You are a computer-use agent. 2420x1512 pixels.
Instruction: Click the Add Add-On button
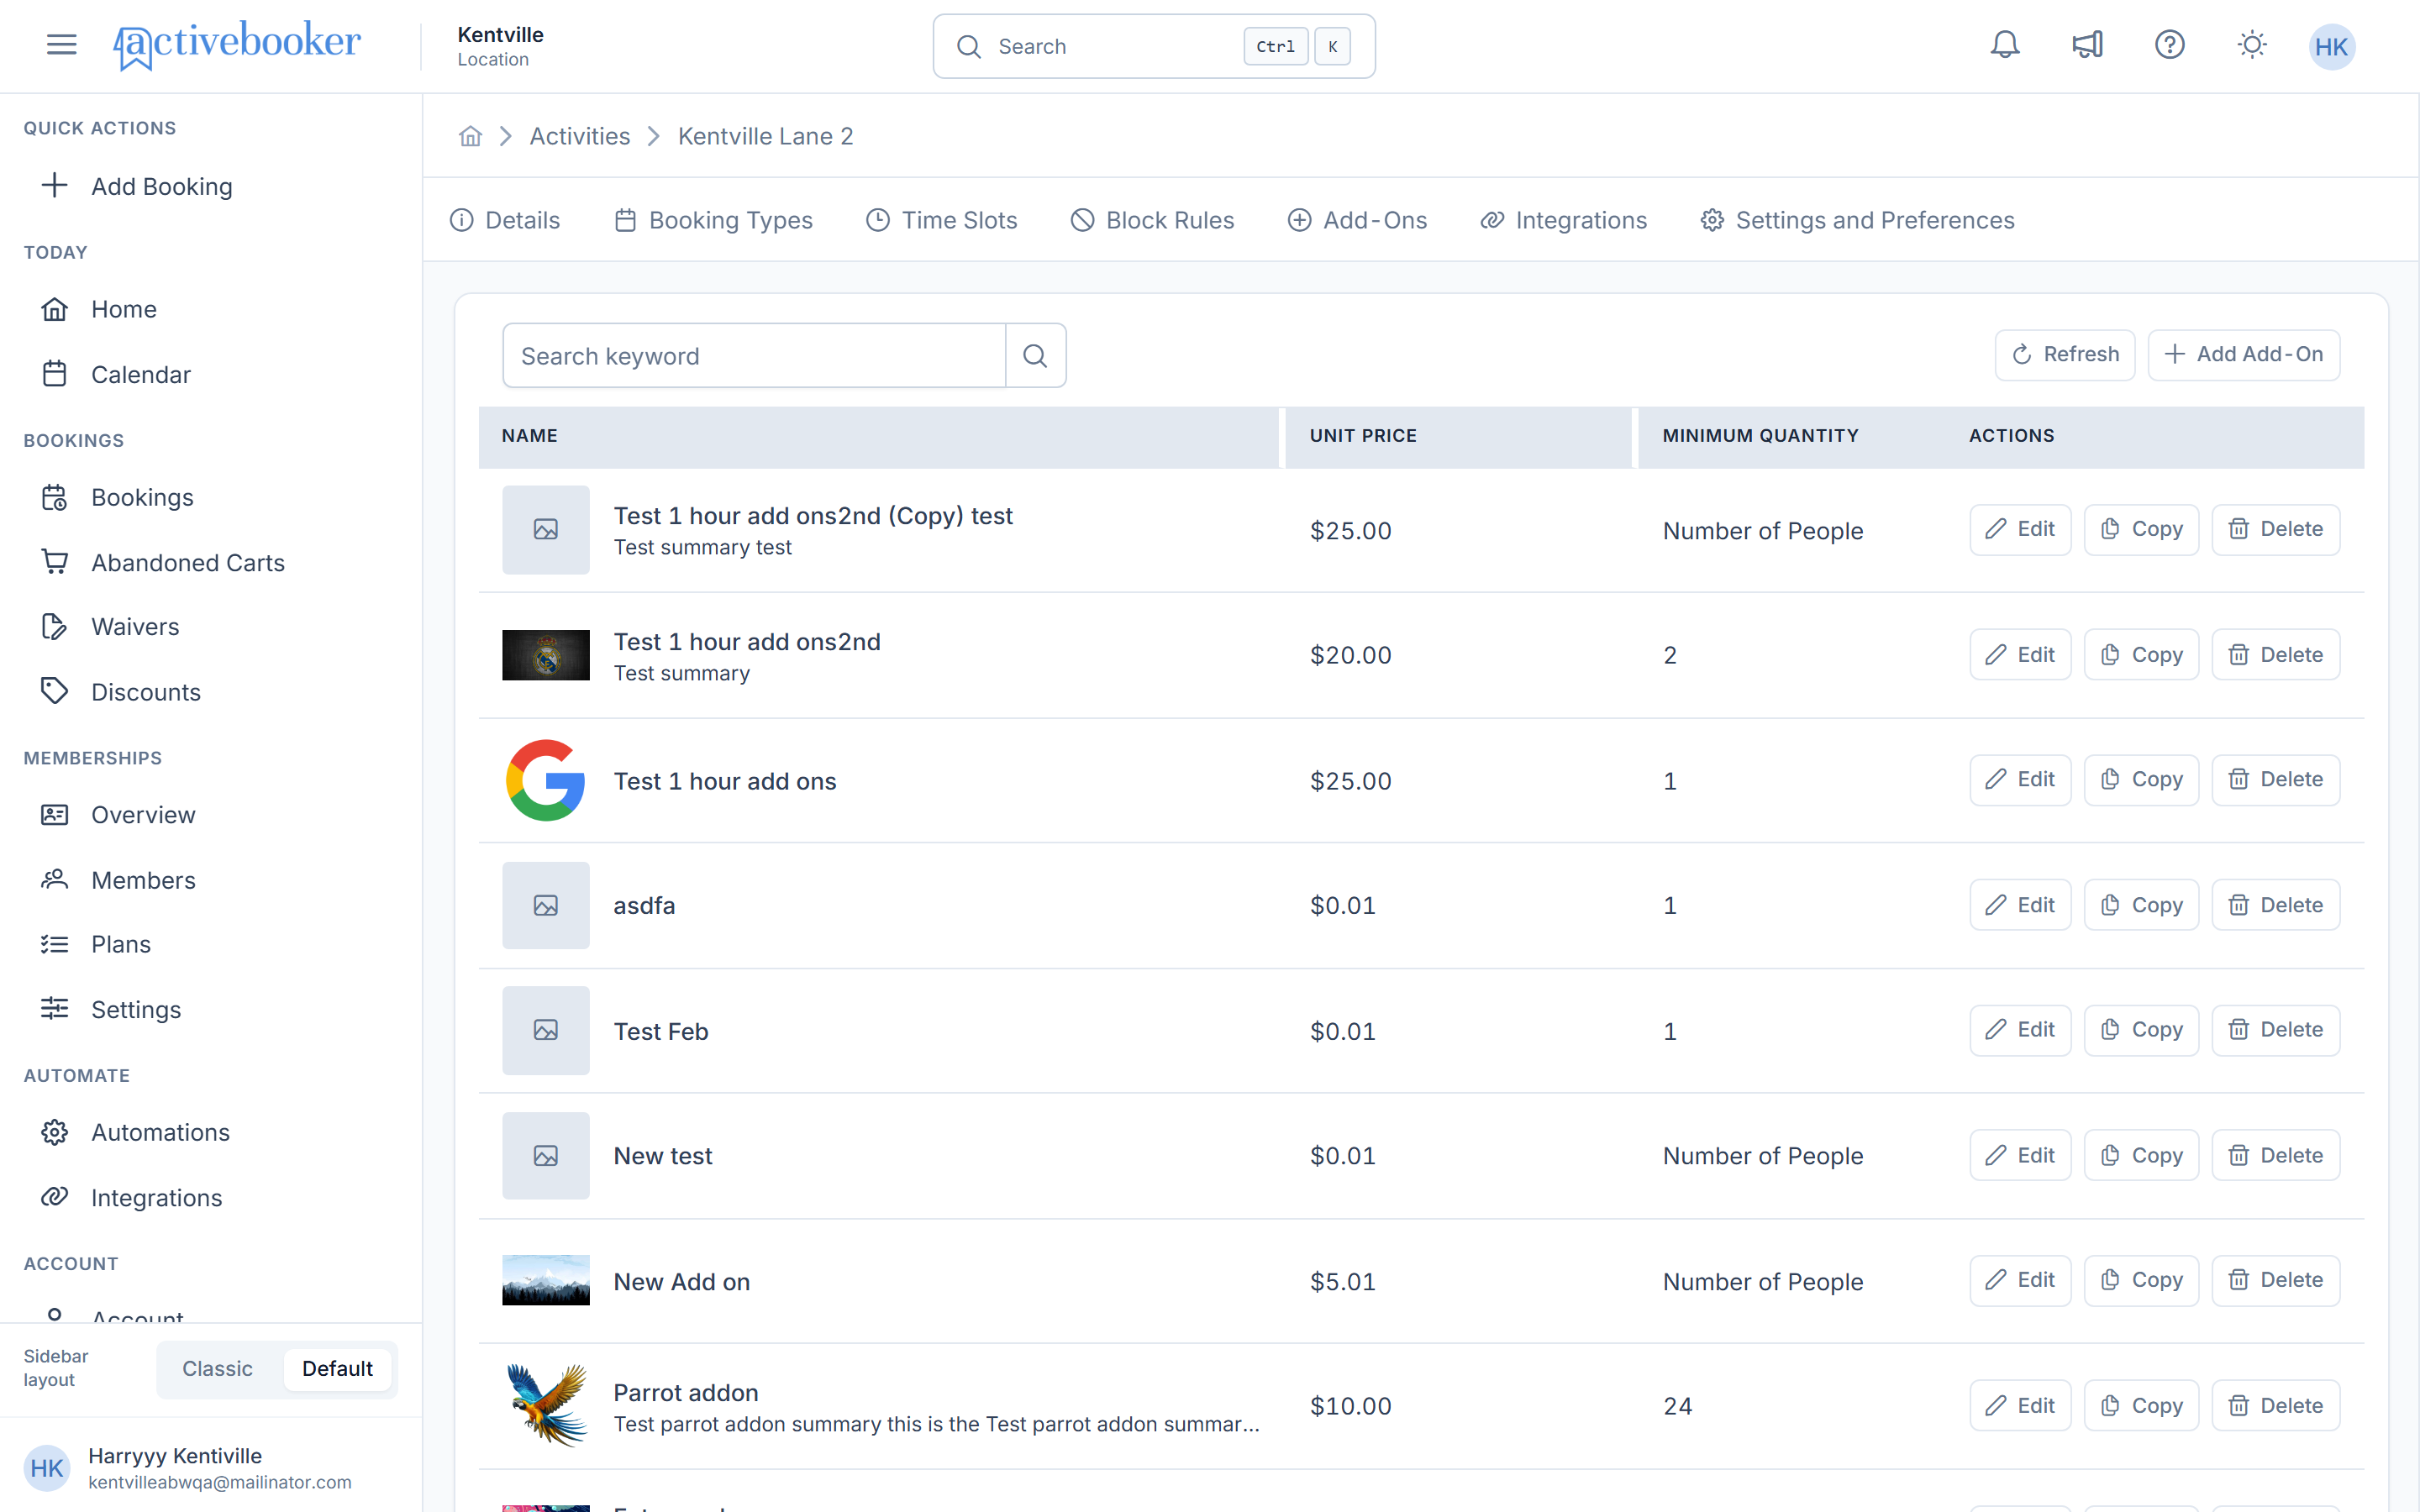[x=2243, y=354]
